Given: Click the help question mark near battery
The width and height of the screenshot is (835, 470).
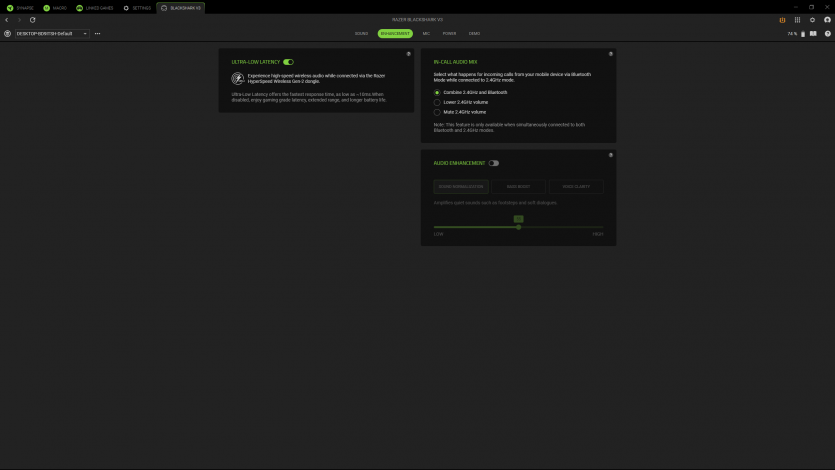Looking at the screenshot, I should tap(828, 33).
